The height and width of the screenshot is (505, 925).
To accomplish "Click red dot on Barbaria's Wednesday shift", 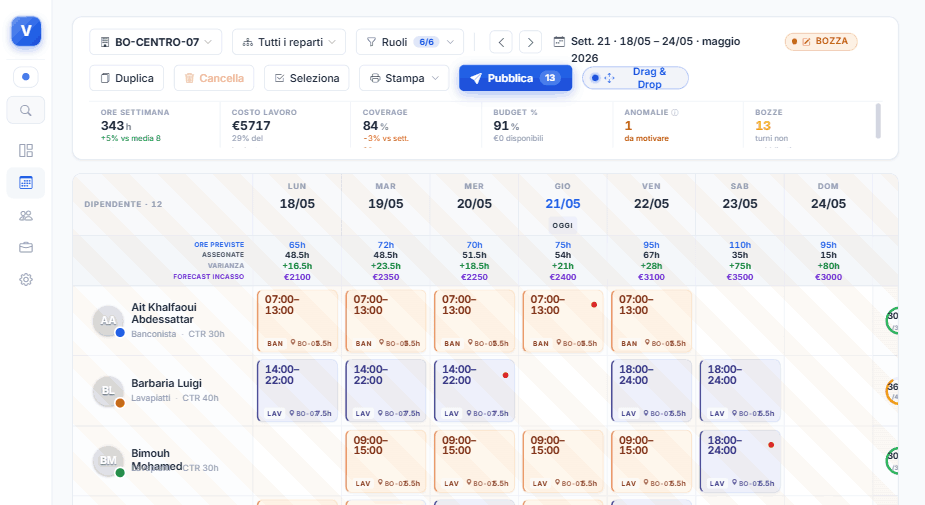I will [506, 375].
